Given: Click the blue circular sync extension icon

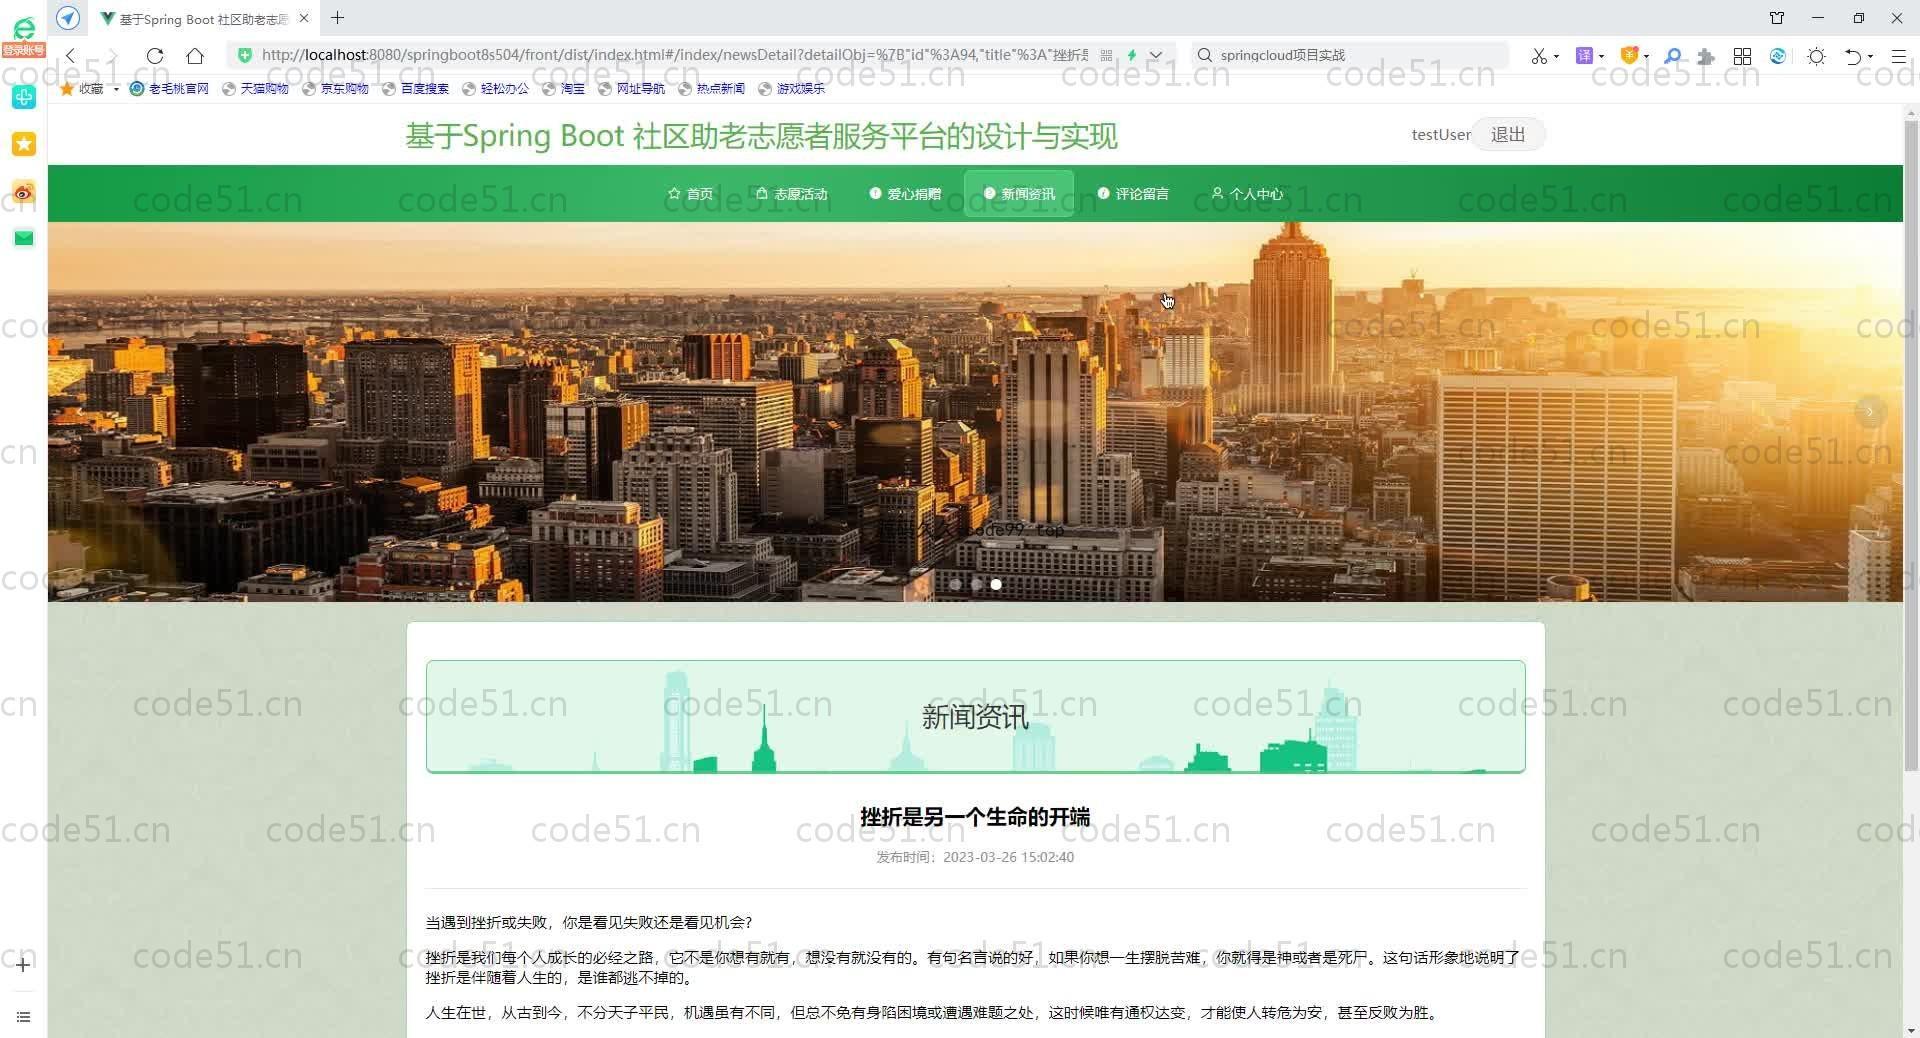Looking at the screenshot, I should [1778, 56].
